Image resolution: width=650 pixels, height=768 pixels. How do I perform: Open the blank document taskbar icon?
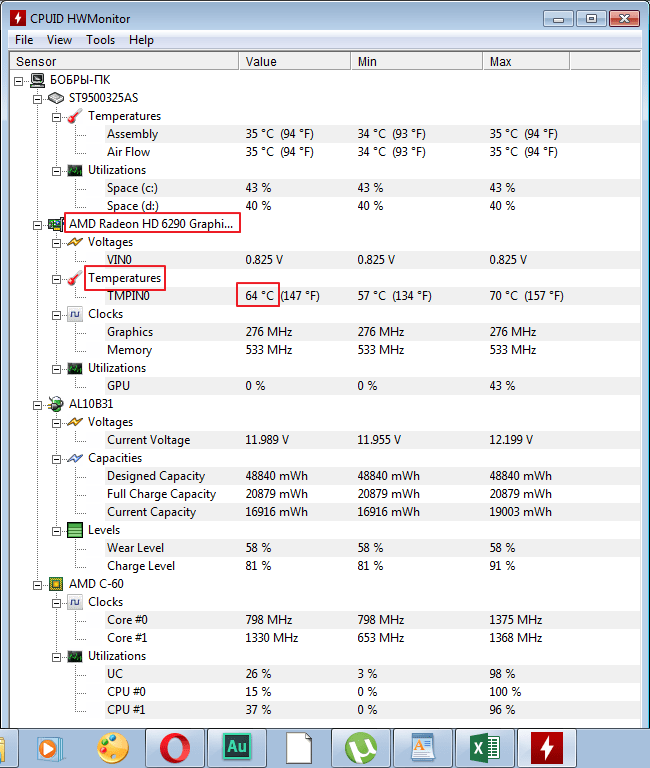[299, 748]
